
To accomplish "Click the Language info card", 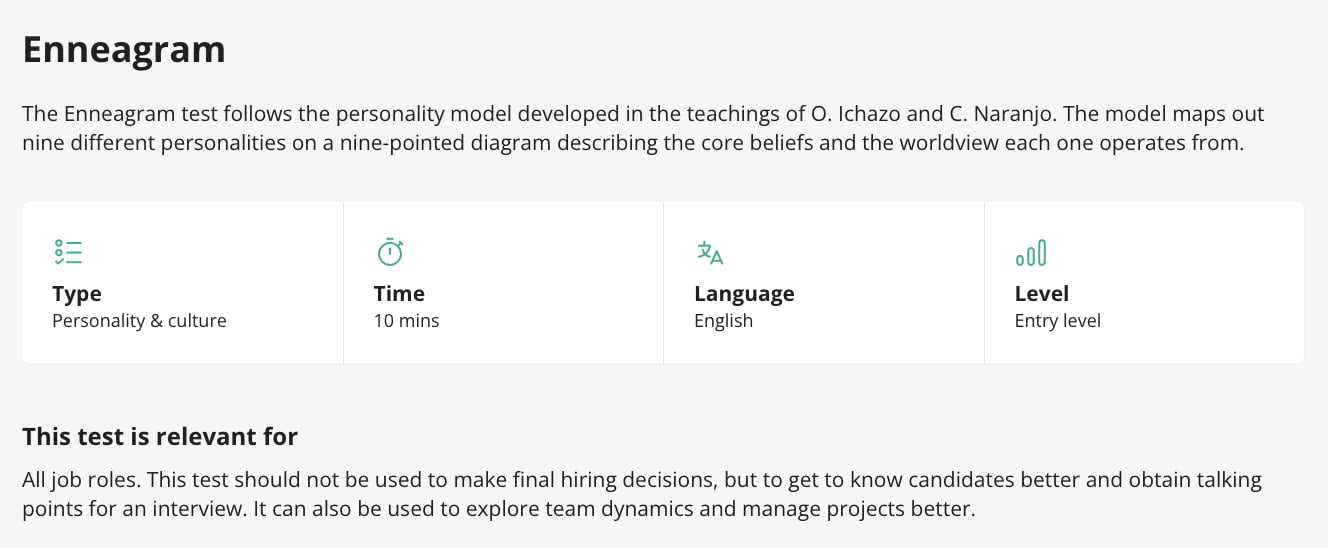I will pos(824,283).
